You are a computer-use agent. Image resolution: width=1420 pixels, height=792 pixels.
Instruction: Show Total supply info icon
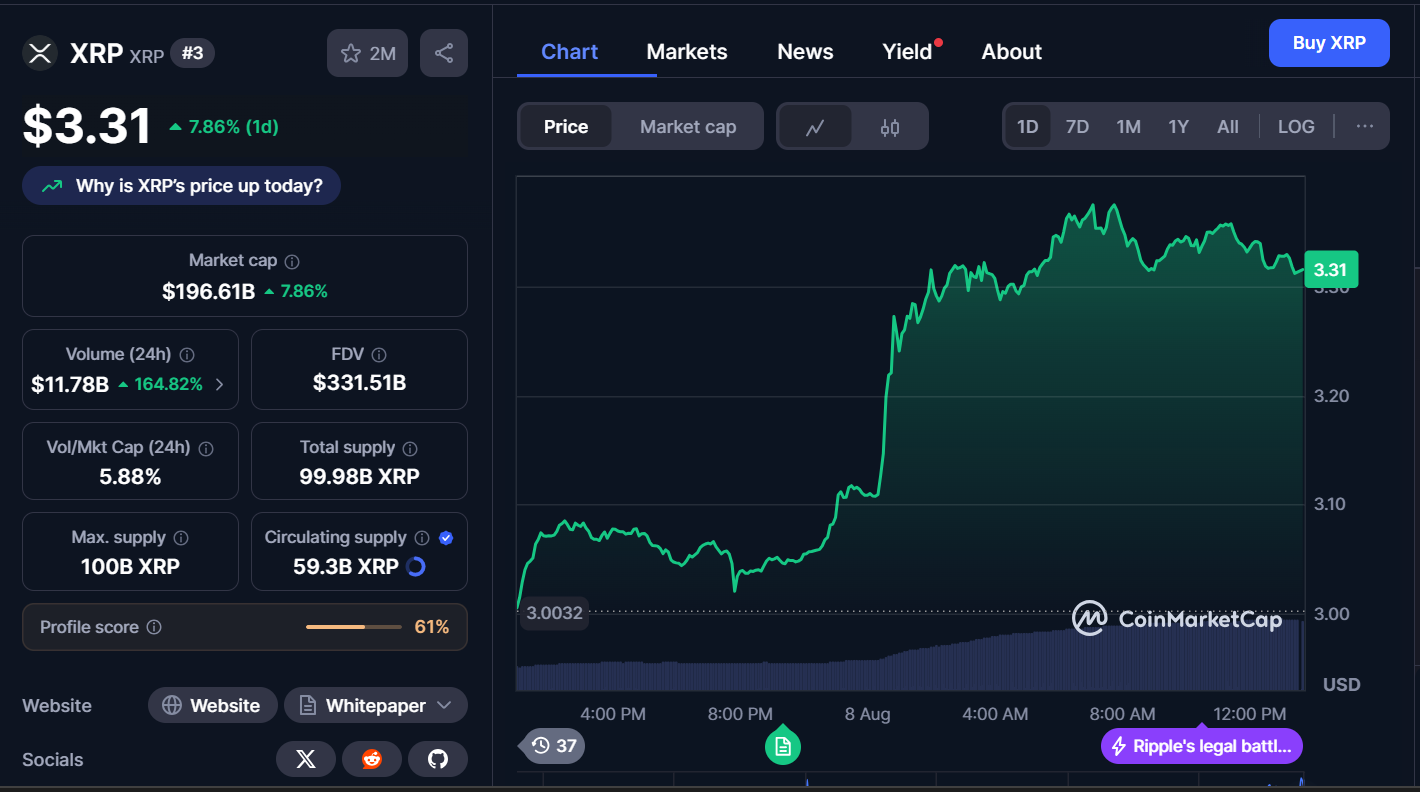(x=410, y=448)
